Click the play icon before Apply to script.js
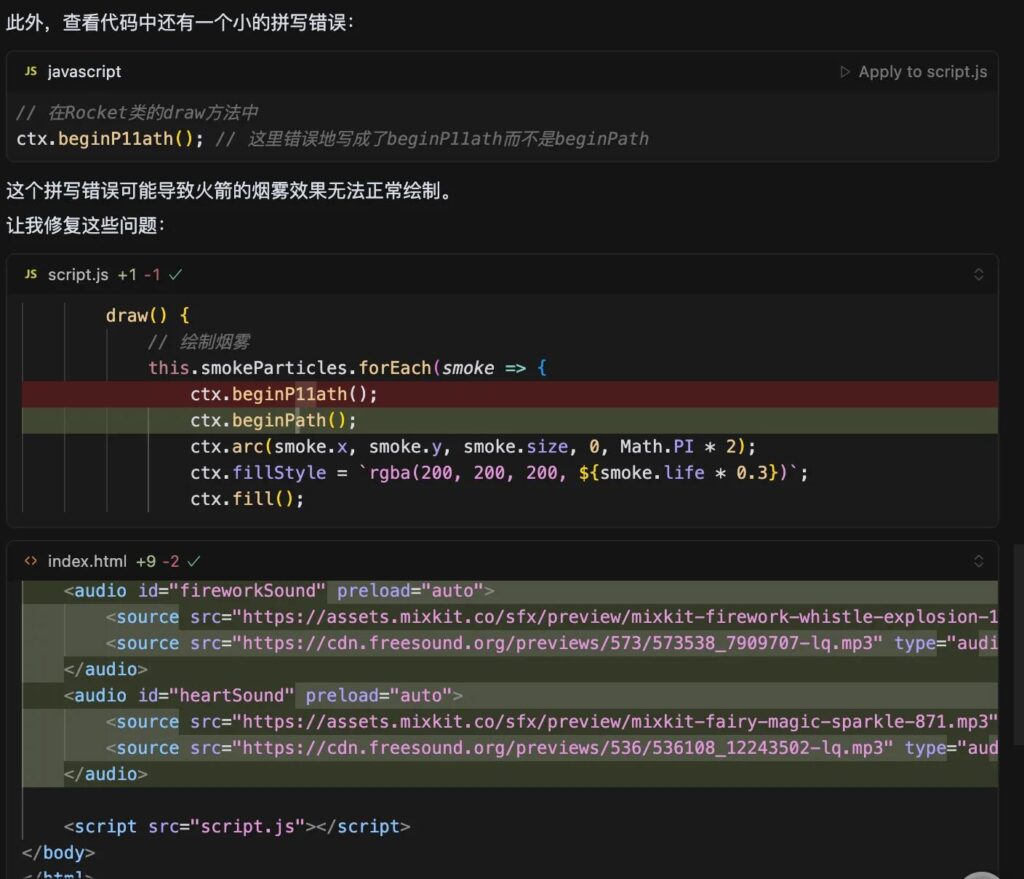The image size is (1024, 879). click(x=845, y=72)
